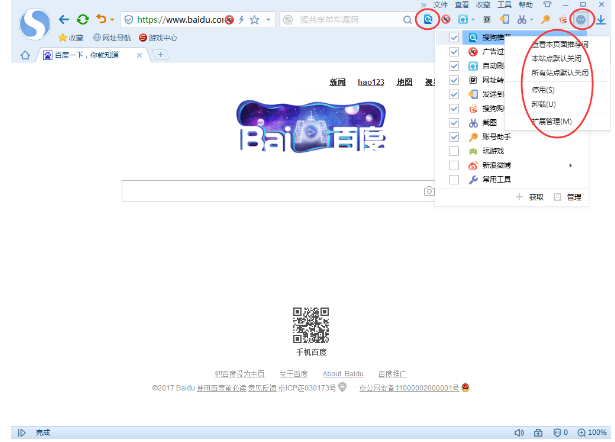This screenshot has height=442, width=615.
Task: Uncheck the 账号助手 extension checkbox
Action: [x=454, y=137]
